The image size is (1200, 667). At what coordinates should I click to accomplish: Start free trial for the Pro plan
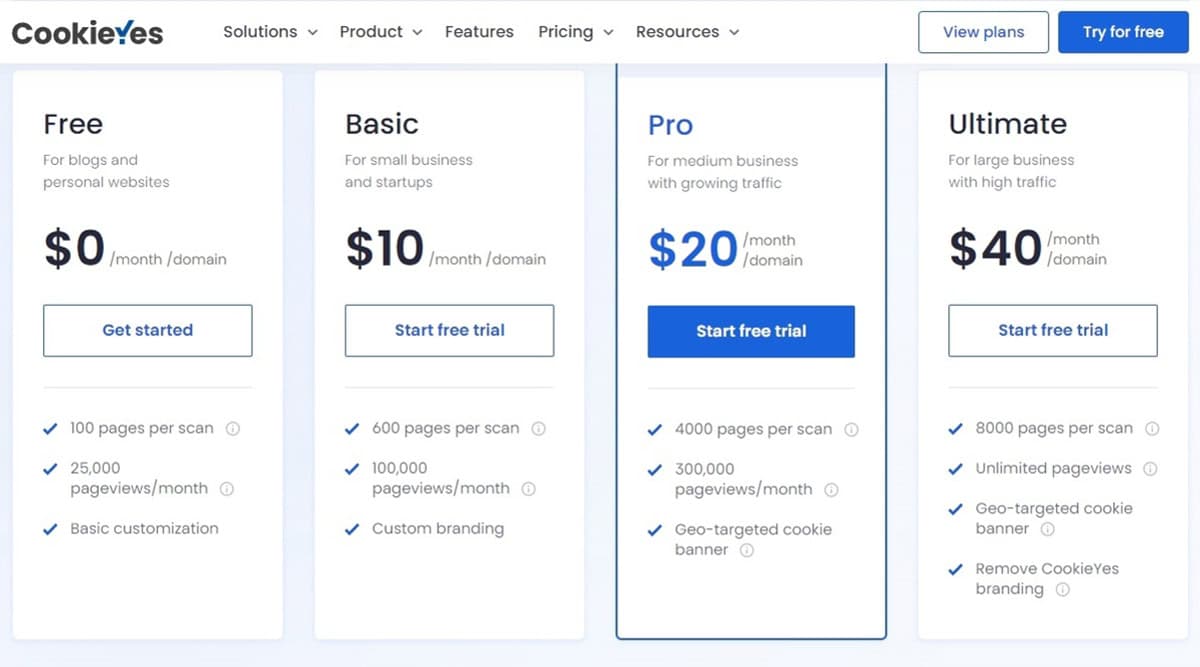tap(751, 331)
